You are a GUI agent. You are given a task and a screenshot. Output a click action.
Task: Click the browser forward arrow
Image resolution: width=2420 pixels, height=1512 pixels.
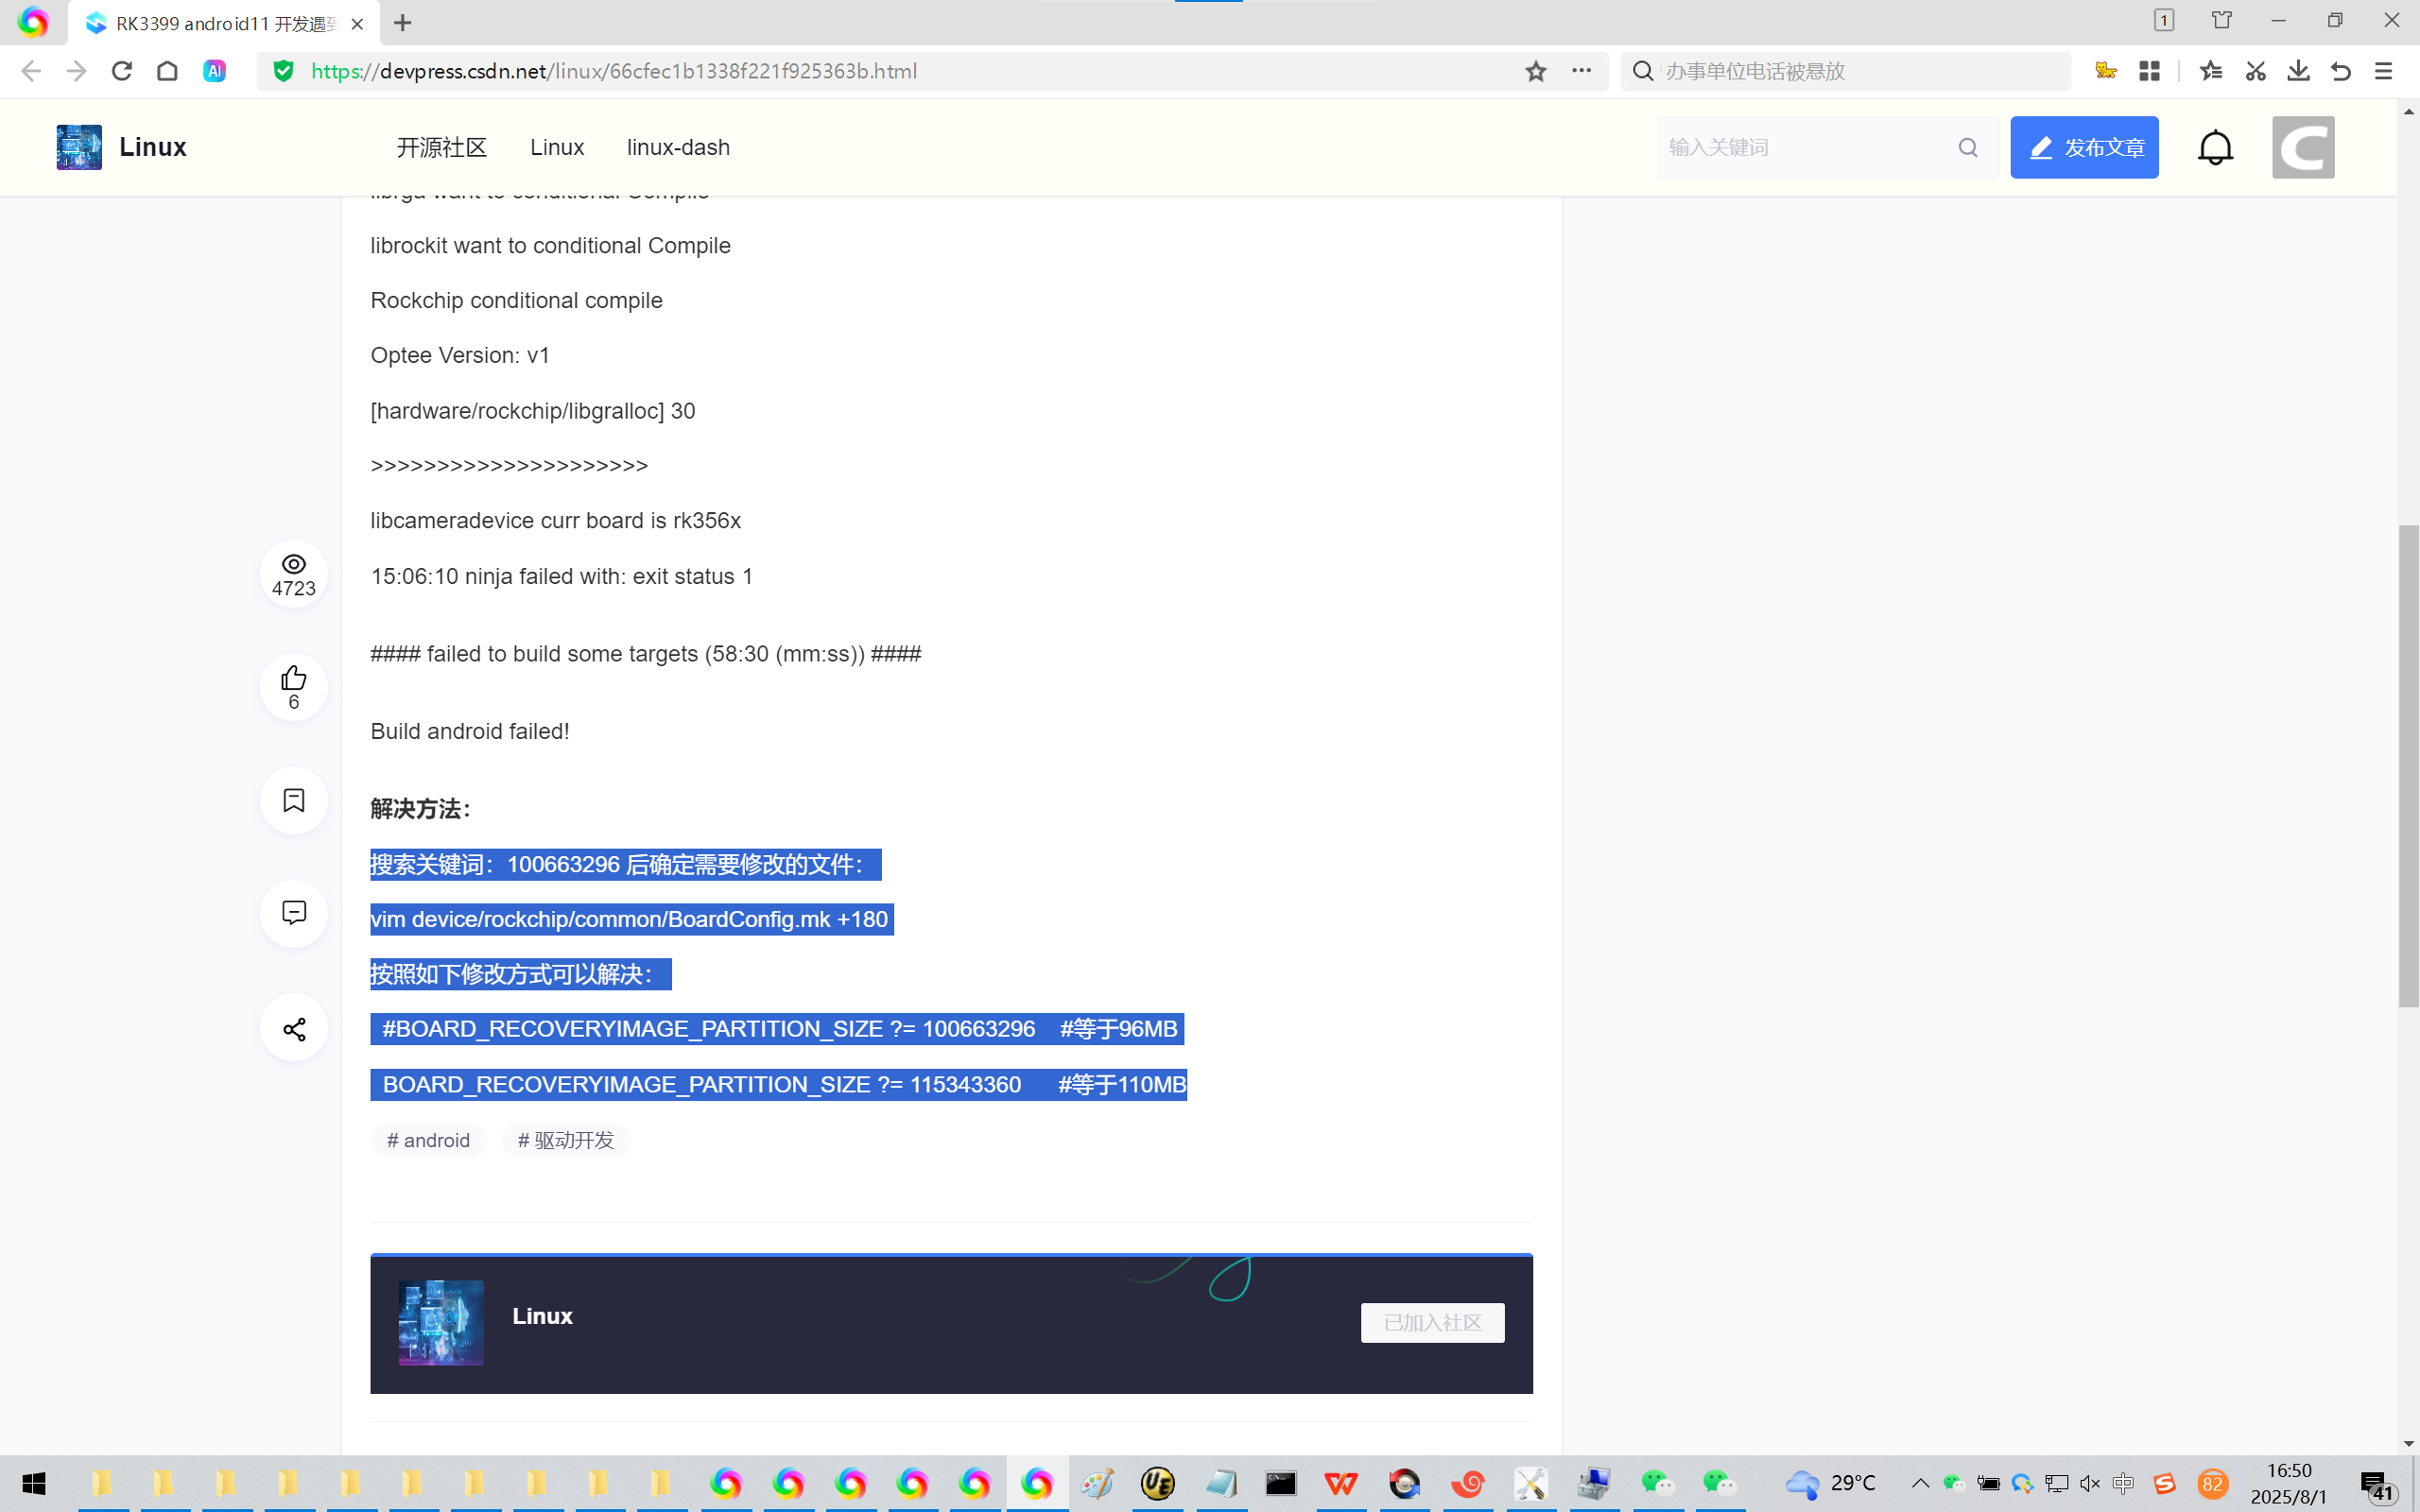[x=76, y=71]
